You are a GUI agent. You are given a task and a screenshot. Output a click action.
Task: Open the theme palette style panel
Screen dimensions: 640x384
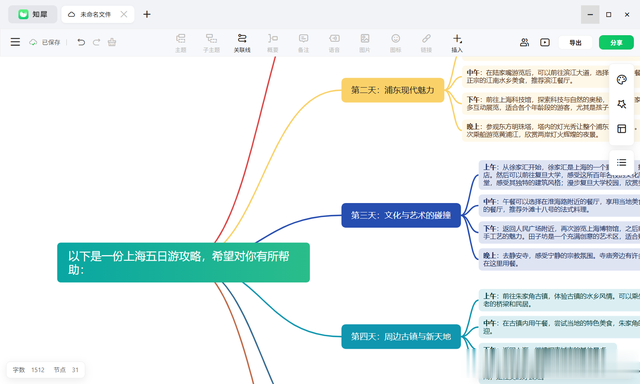622,80
